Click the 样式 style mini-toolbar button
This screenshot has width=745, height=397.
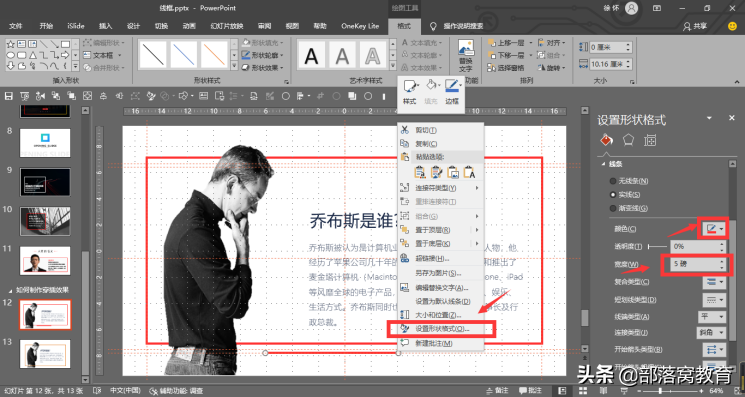[410, 92]
